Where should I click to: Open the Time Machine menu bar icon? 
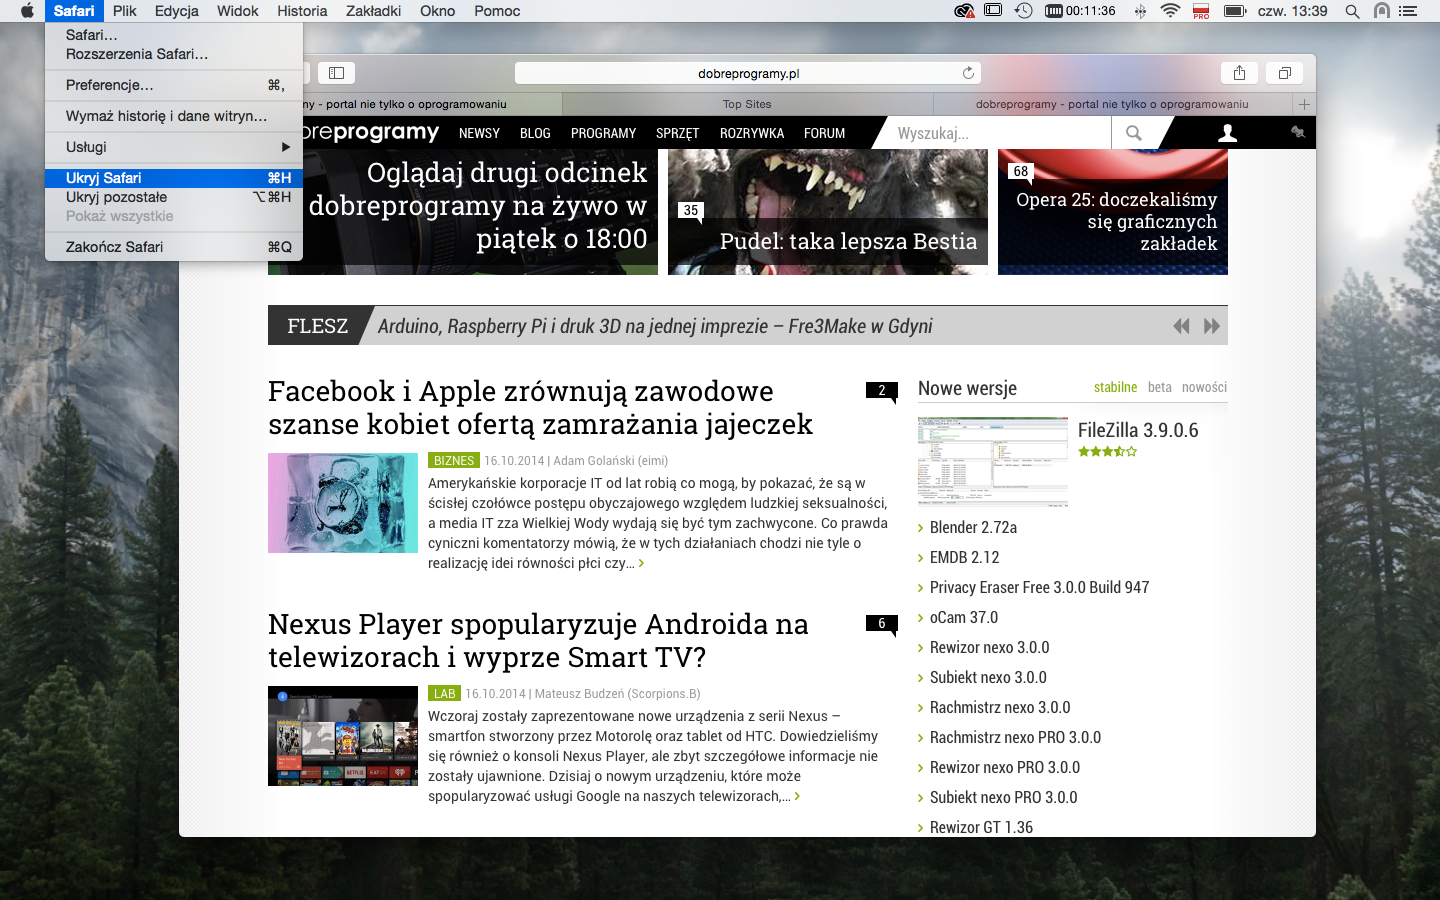(x=1023, y=11)
